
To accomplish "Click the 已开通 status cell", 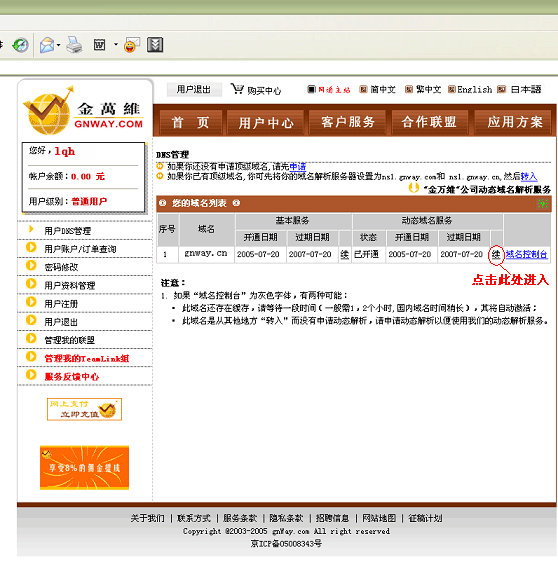I will [367, 254].
